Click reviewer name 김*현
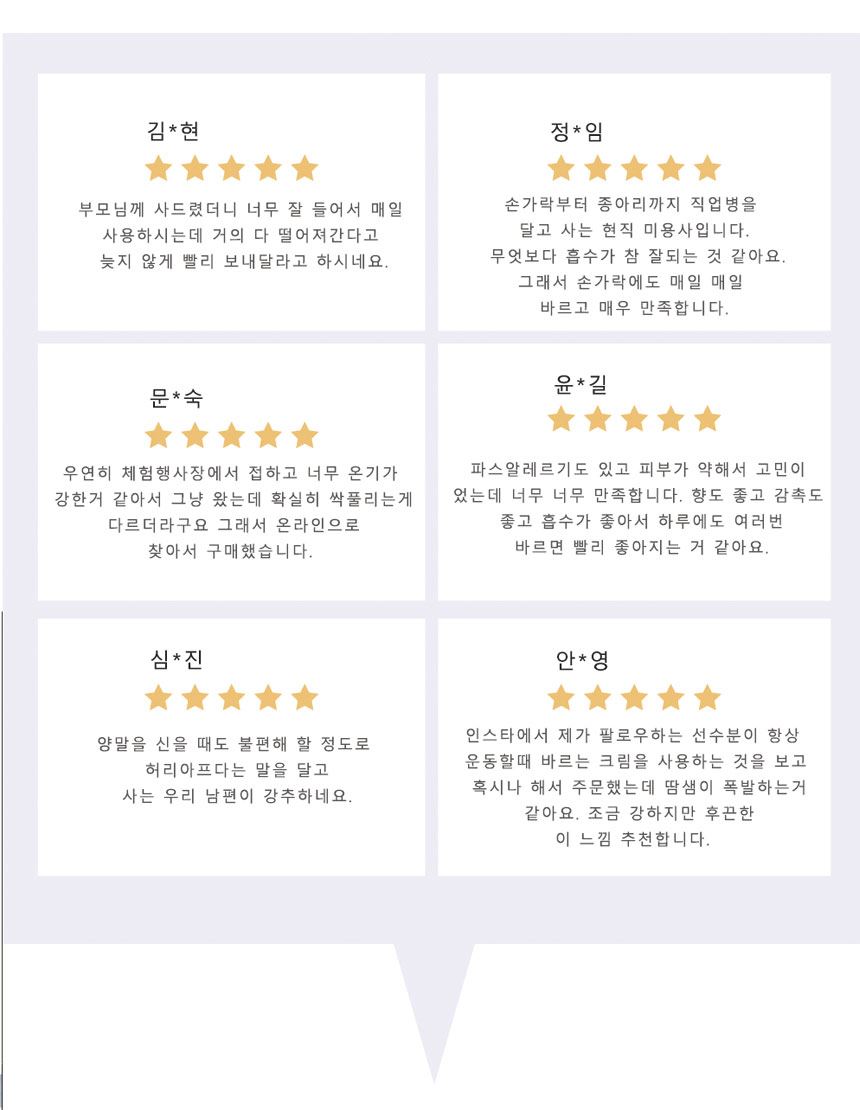The image size is (860, 1110). pos(173,130)
